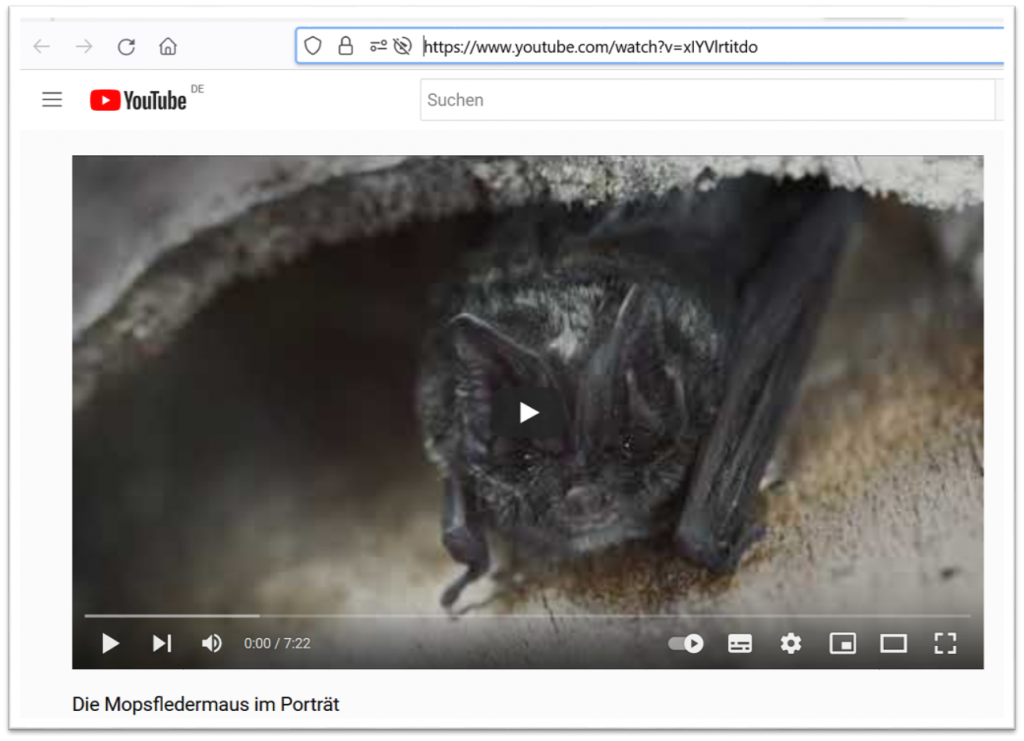Play video using the control bar play icon

click(x=110, y=643)
